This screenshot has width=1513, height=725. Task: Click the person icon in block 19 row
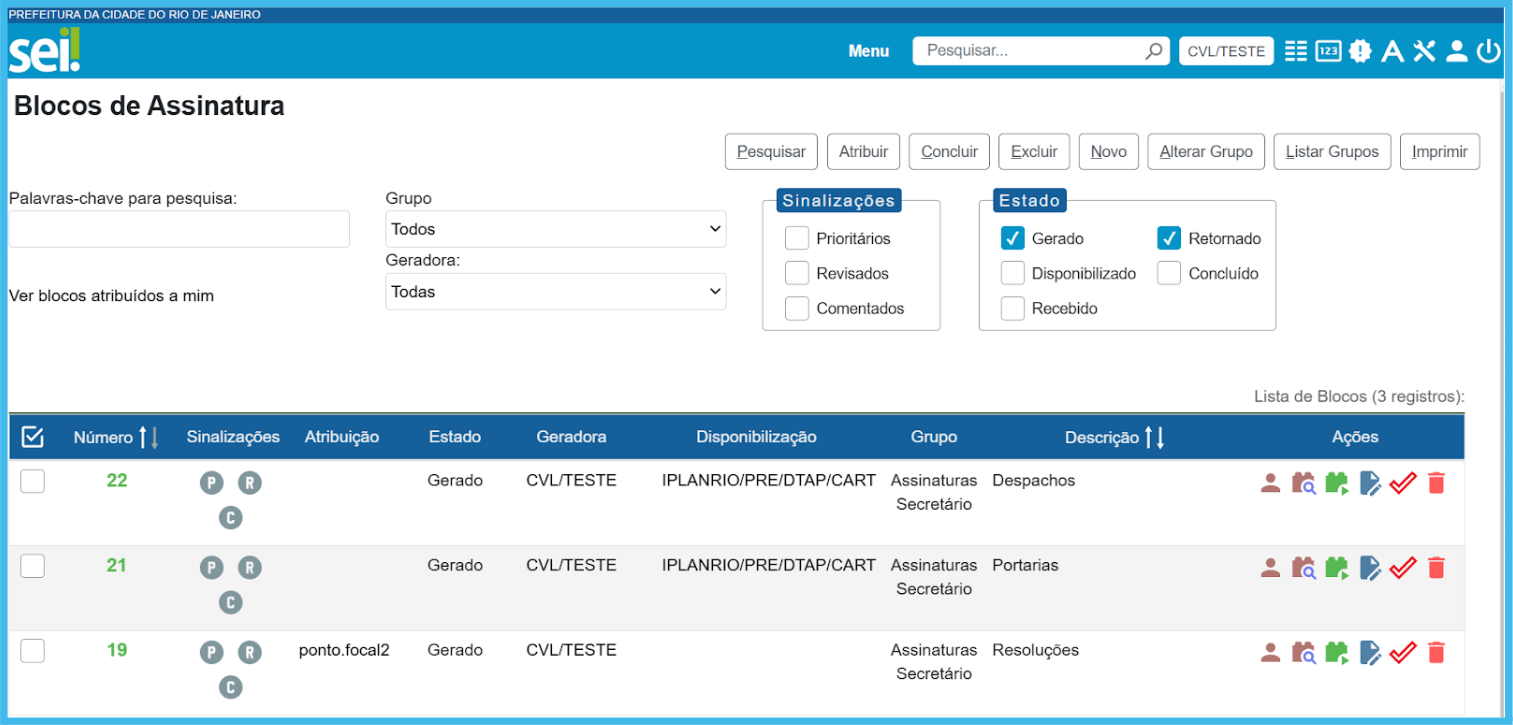(1270, 653)
